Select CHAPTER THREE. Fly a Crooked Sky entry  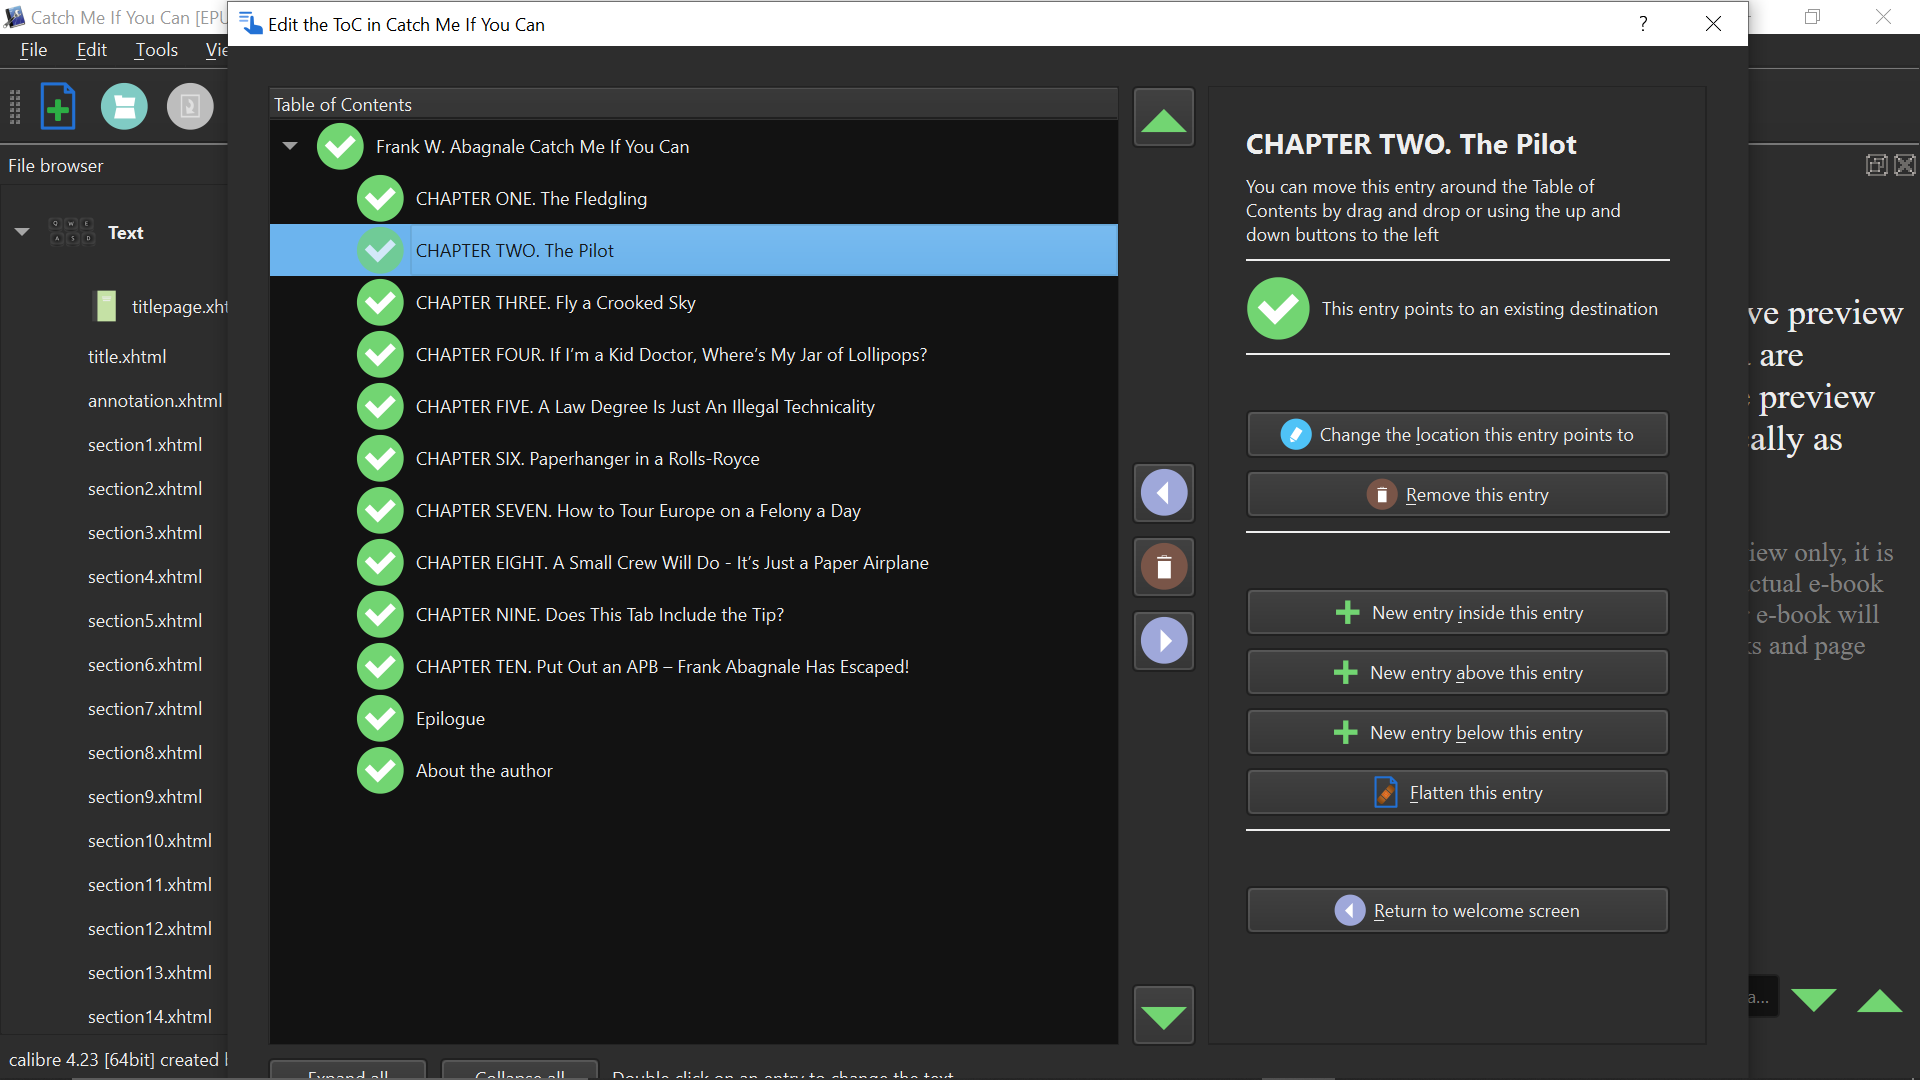(x=555, y=302)
